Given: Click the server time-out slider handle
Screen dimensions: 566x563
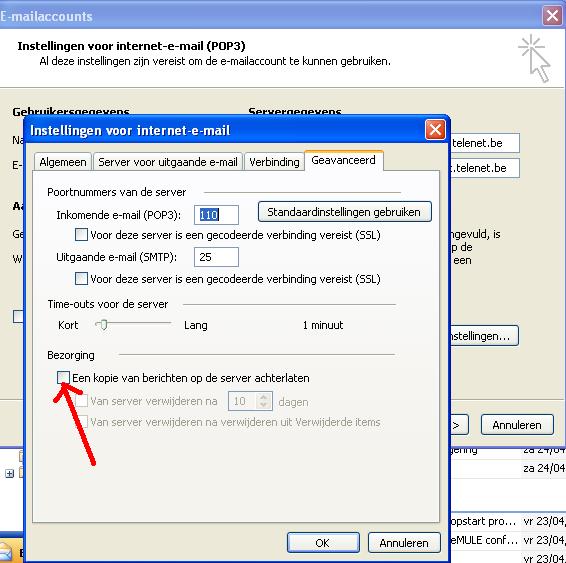Looking at the screenshot, I should pyautogui.click(x=104, y=325).
